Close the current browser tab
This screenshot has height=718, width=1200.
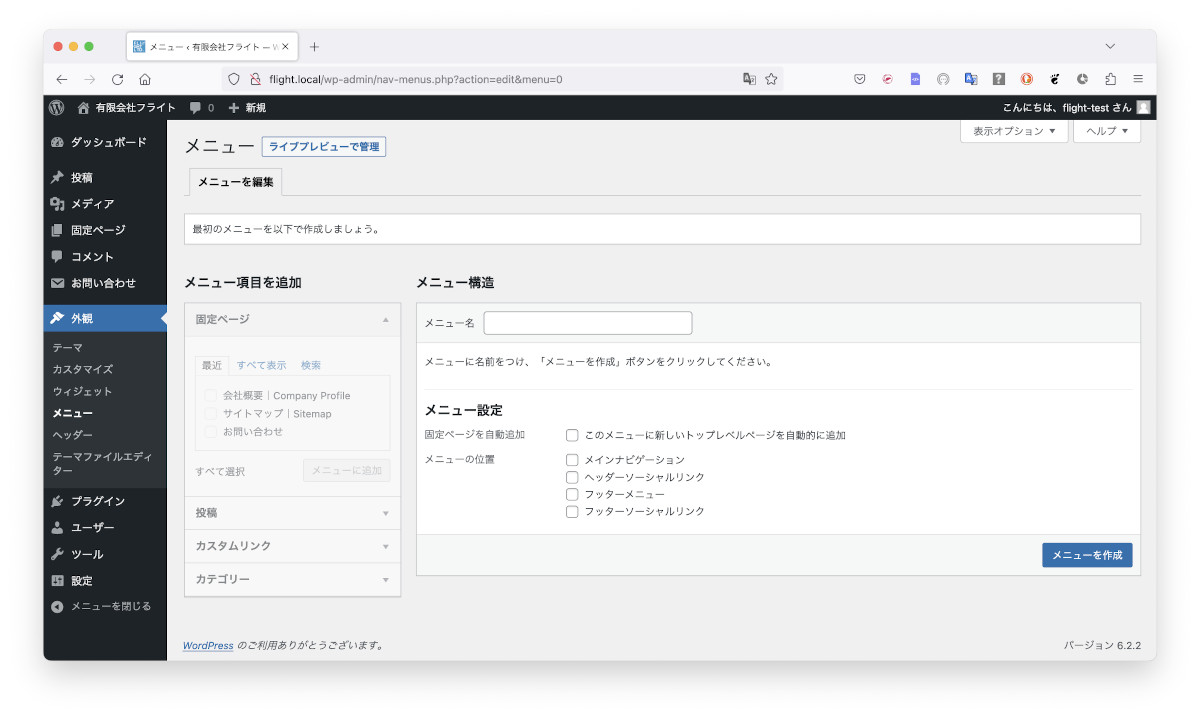286,47
